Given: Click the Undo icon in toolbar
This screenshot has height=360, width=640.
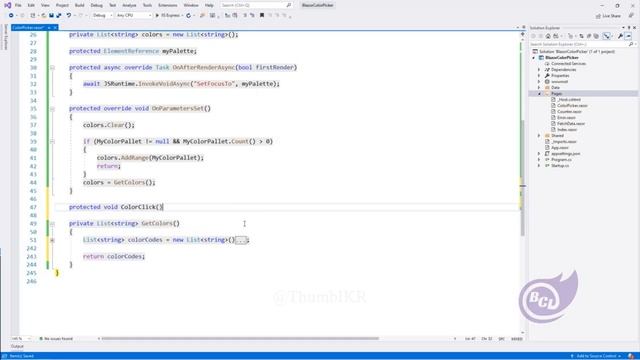Looking at the screenshot, I should click(x=69, y=16).
